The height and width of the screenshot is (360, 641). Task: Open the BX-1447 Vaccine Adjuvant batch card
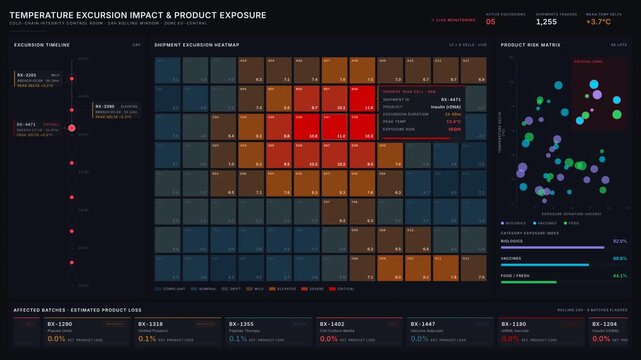click(x=450, y=332)
